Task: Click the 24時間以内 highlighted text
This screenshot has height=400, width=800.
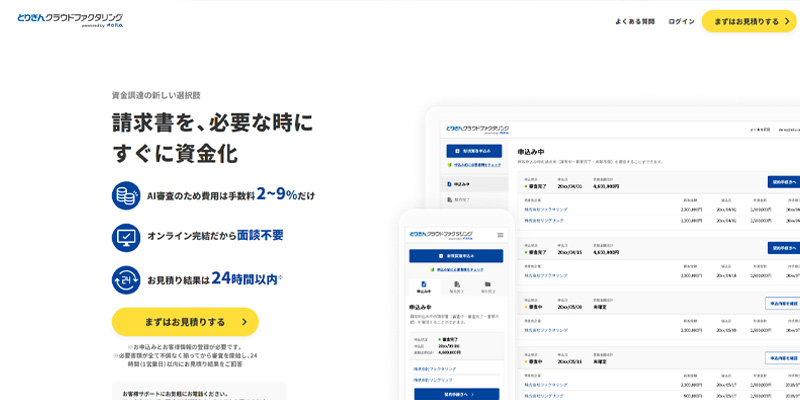Action: pos(244,278)
